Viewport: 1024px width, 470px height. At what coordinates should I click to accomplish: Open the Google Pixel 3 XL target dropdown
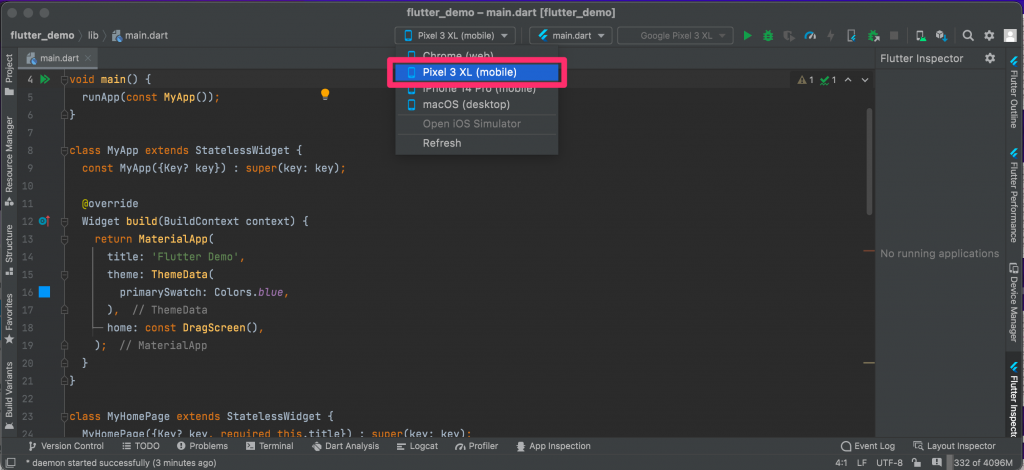click(675, 36)
